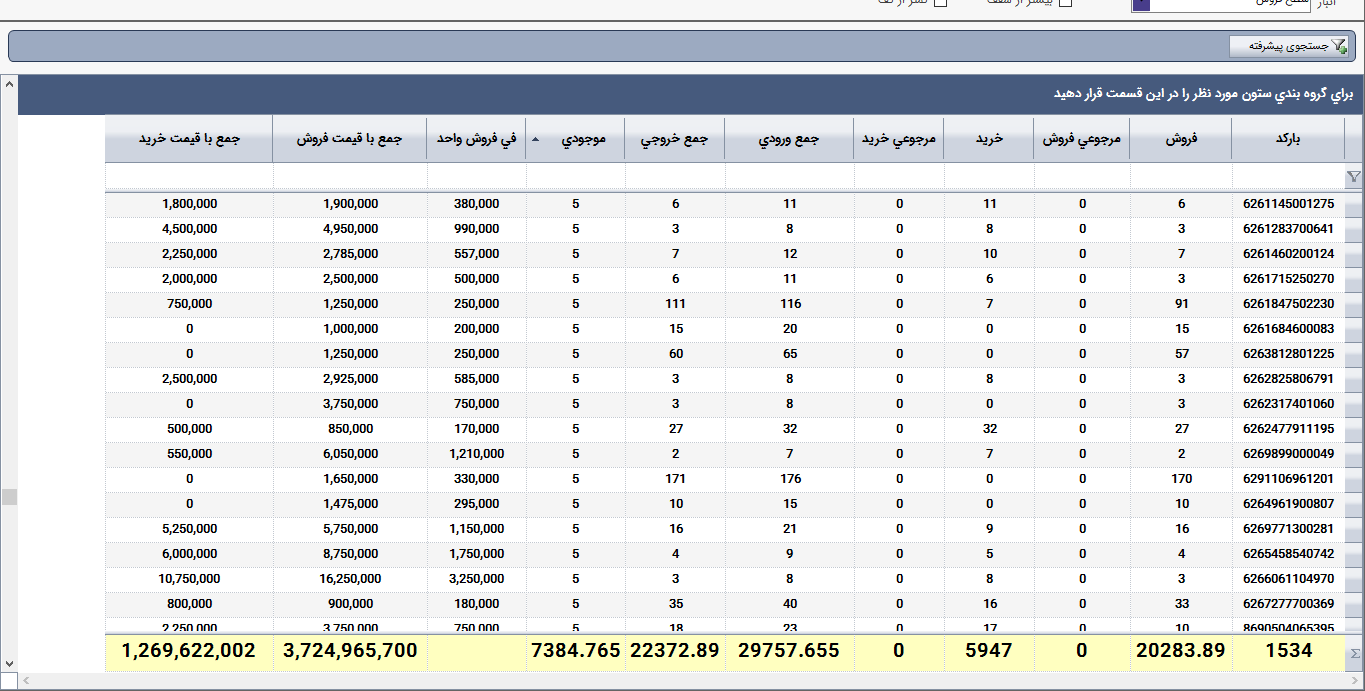The width and height of the screenshot is (1365, 691).
Task: Sort by the بارکد column header
Action: pos(1288,140)
